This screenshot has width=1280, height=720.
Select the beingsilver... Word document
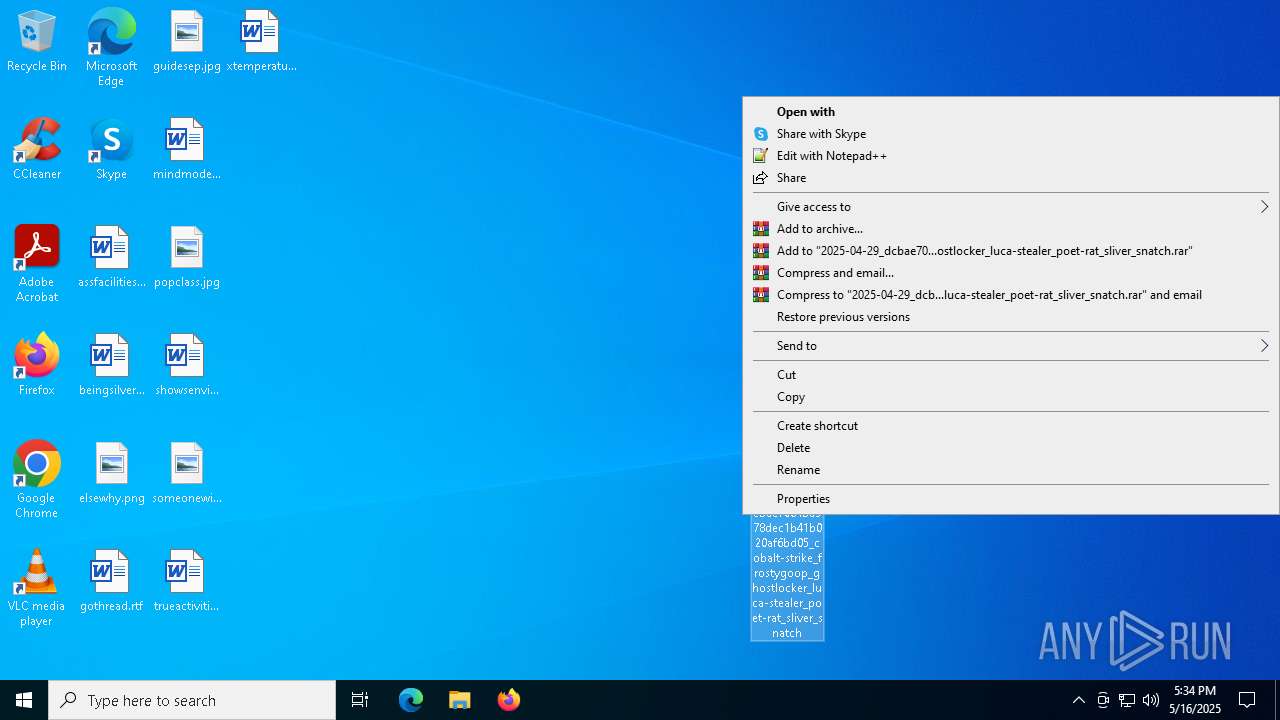(111, 366)
